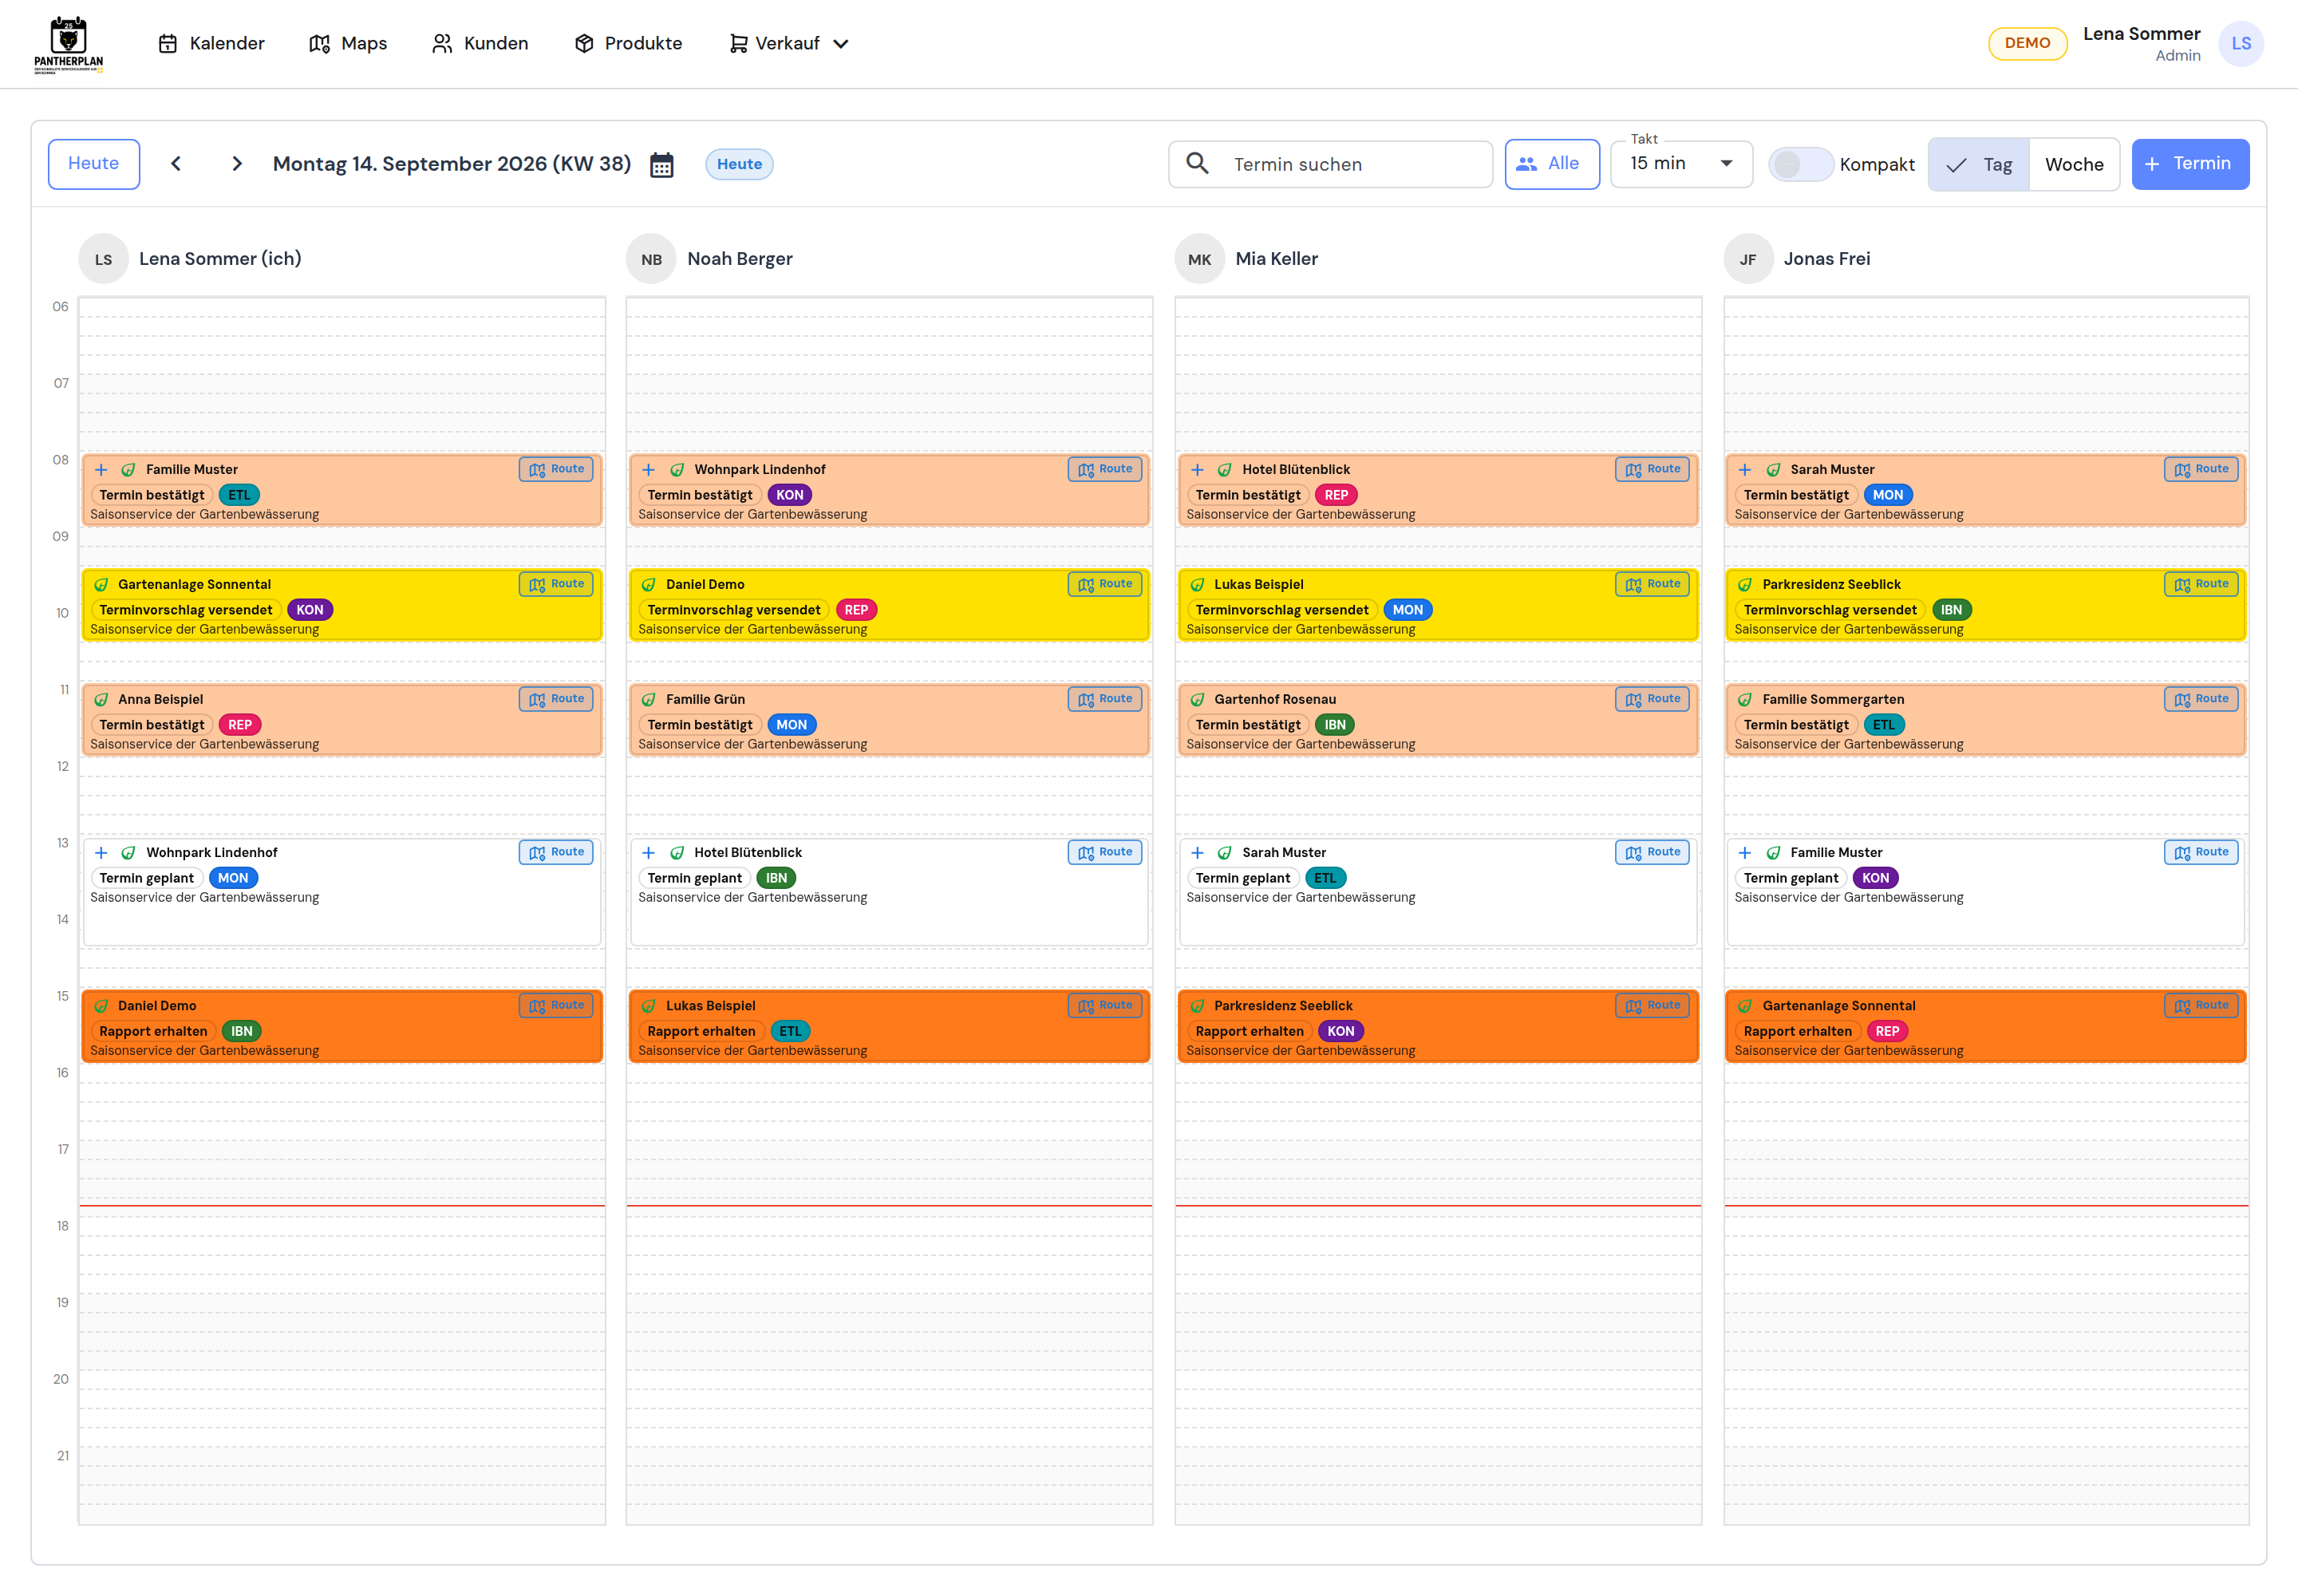2298x1596 pixels.
Task: Click the Termin suchen search field
Action: click(1330, 164)
